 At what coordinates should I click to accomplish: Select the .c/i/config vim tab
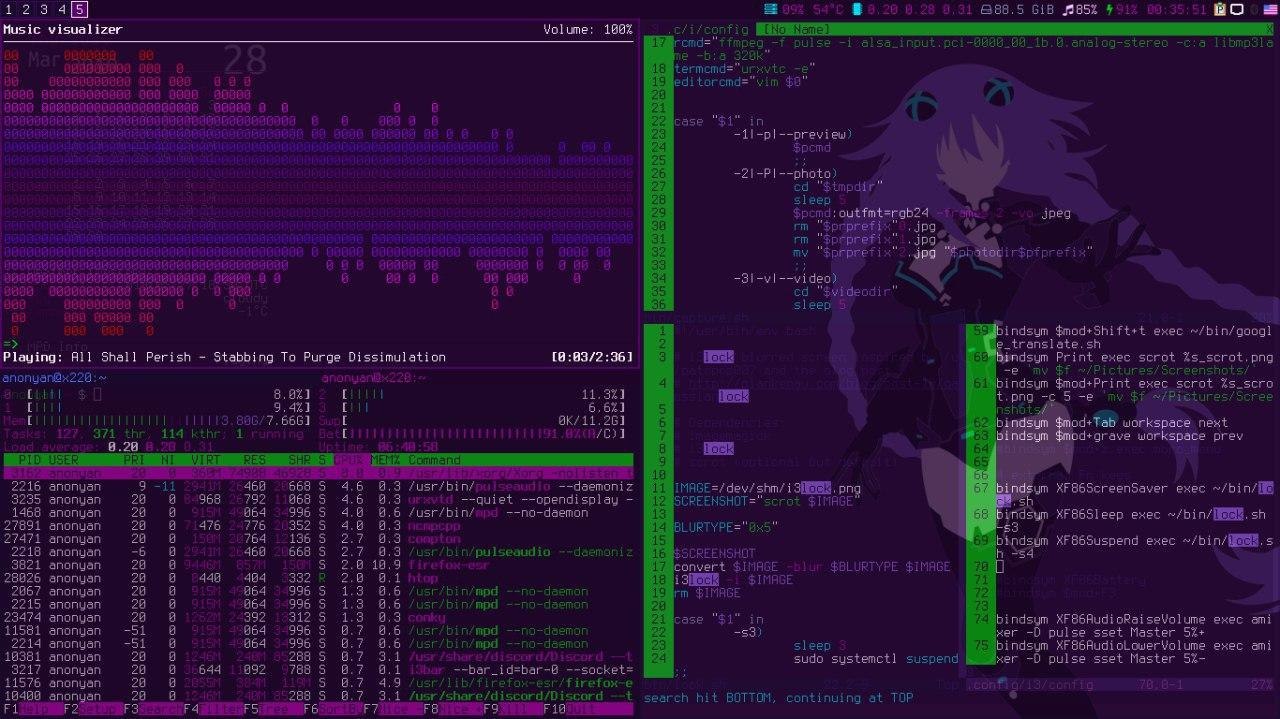coord(709,30)
